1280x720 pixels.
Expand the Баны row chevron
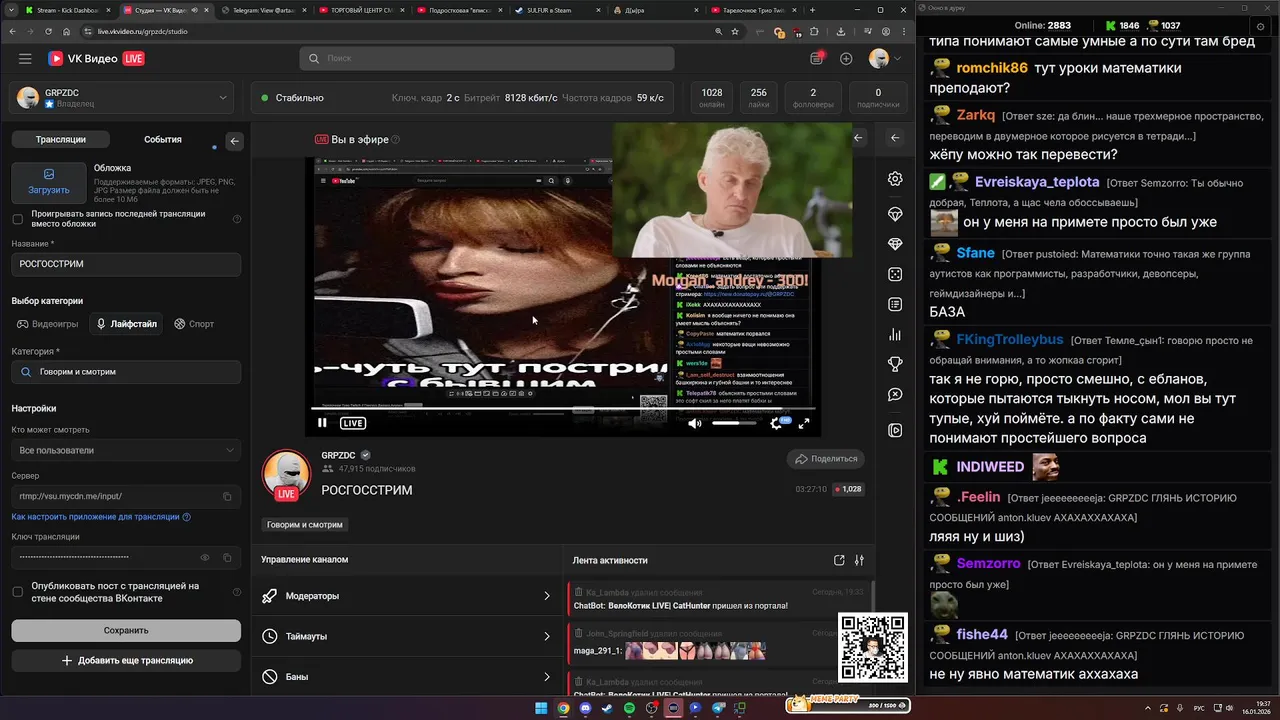pyautogui.click(x=546, y=677)
